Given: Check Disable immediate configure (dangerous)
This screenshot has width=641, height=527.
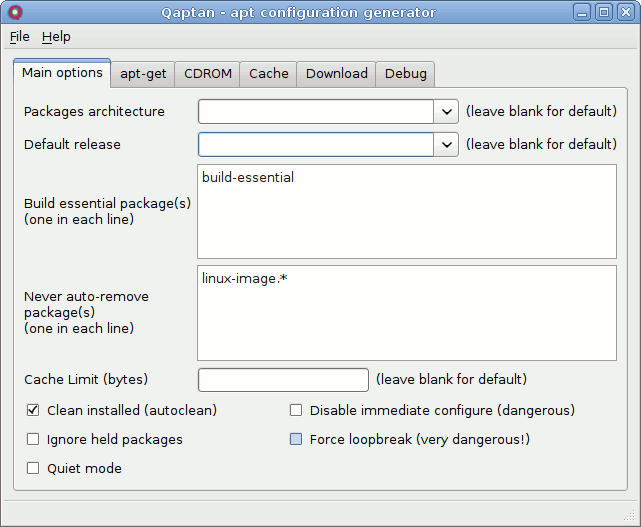Looking at the screenshot, I should [296, 410].
